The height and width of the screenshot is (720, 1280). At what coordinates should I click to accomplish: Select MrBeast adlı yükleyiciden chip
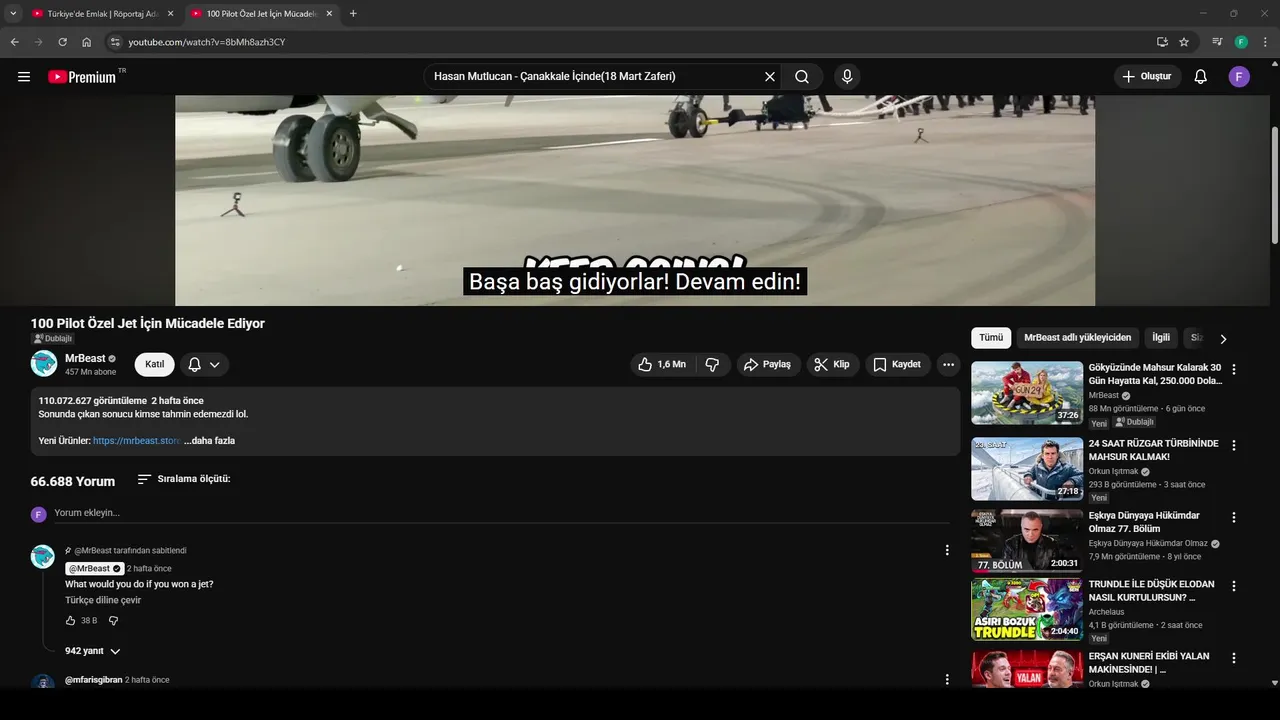[x=1078, y=338]
